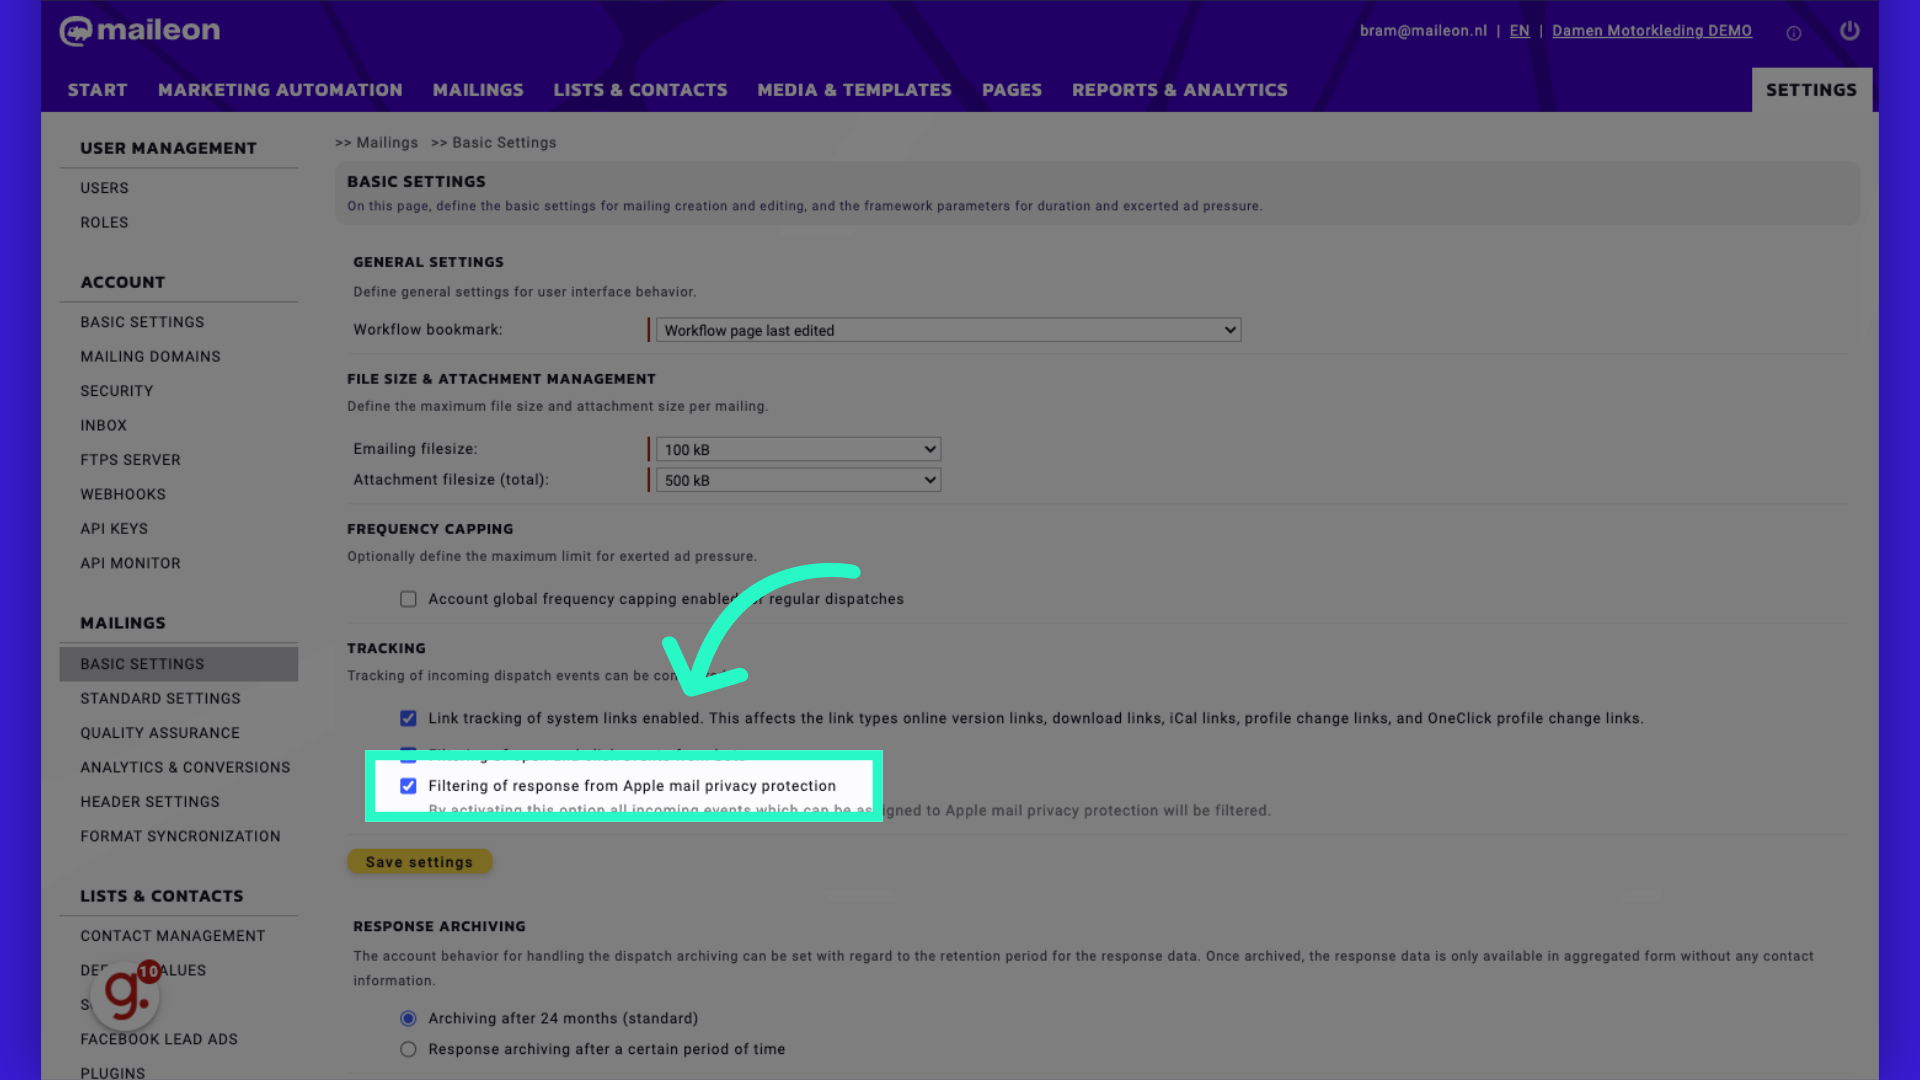The width and height of the screenshot is (1920, 1080).
Task: Click the START navigation menu item
Action: tap(96, 90)
